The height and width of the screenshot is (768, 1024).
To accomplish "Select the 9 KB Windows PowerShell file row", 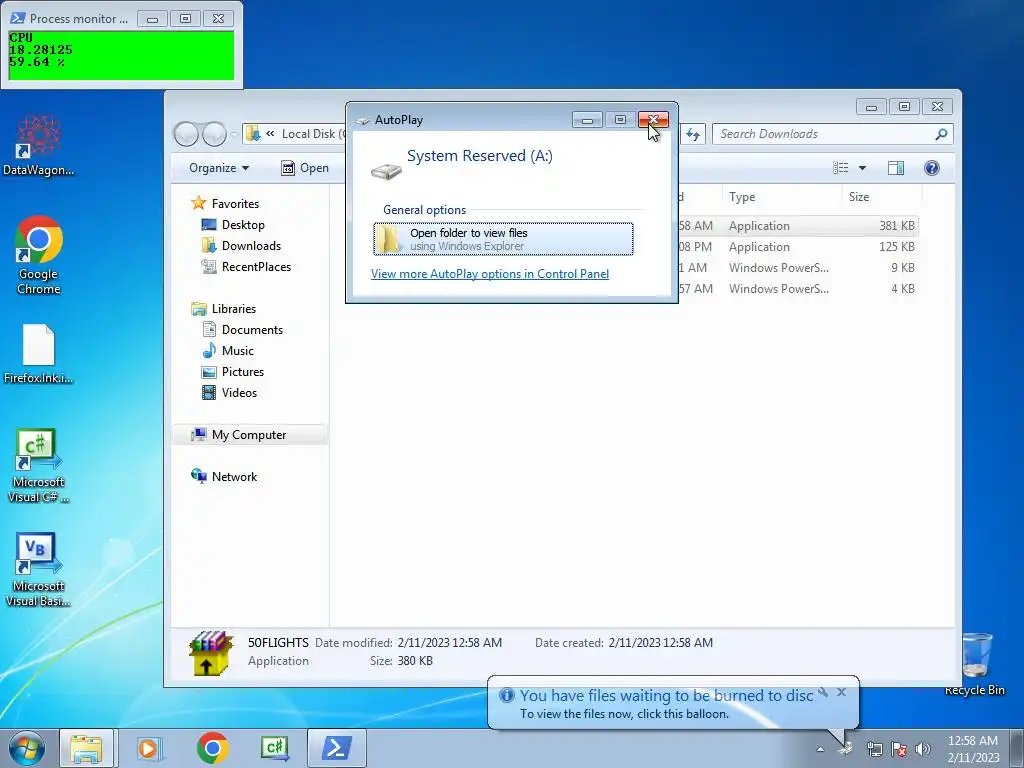I will point(797,268).
